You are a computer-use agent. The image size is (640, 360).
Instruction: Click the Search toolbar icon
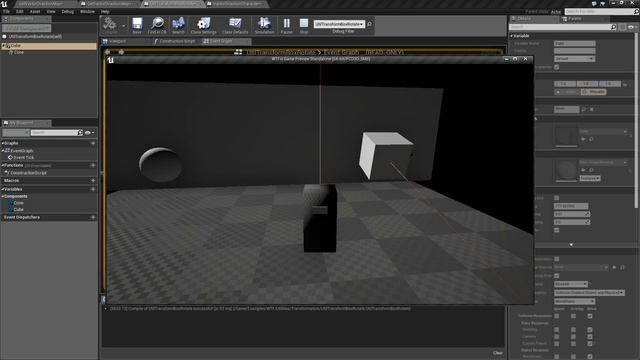[x=178, y=24]
